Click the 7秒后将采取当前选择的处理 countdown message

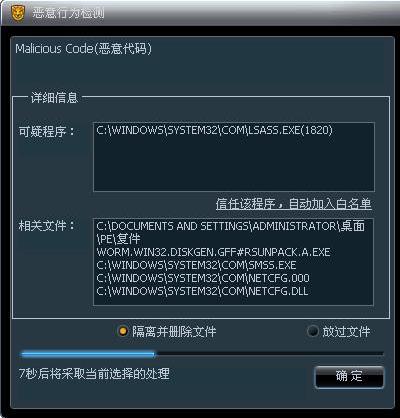point(94,373)
